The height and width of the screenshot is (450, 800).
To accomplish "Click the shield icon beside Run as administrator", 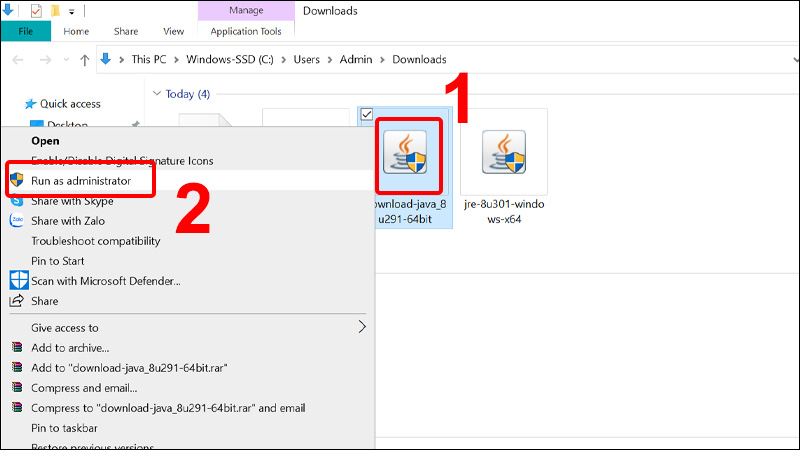I will 16,180.
